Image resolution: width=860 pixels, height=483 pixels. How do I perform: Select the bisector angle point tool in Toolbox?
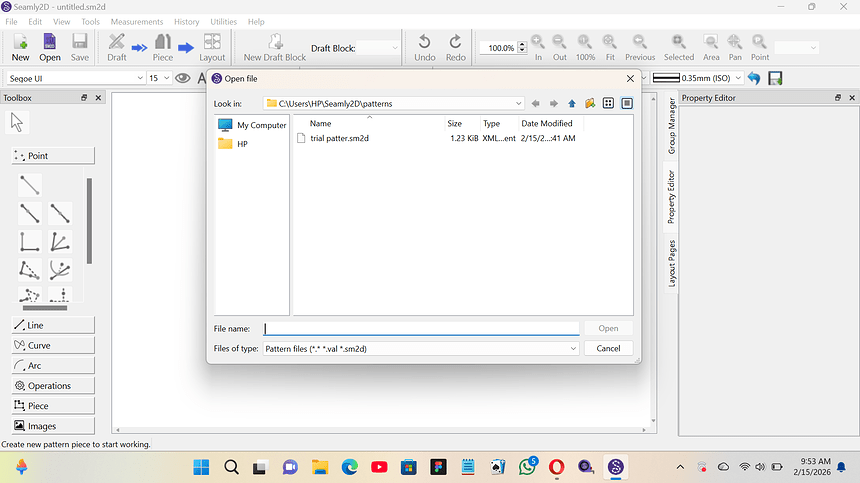coord(60,242)
